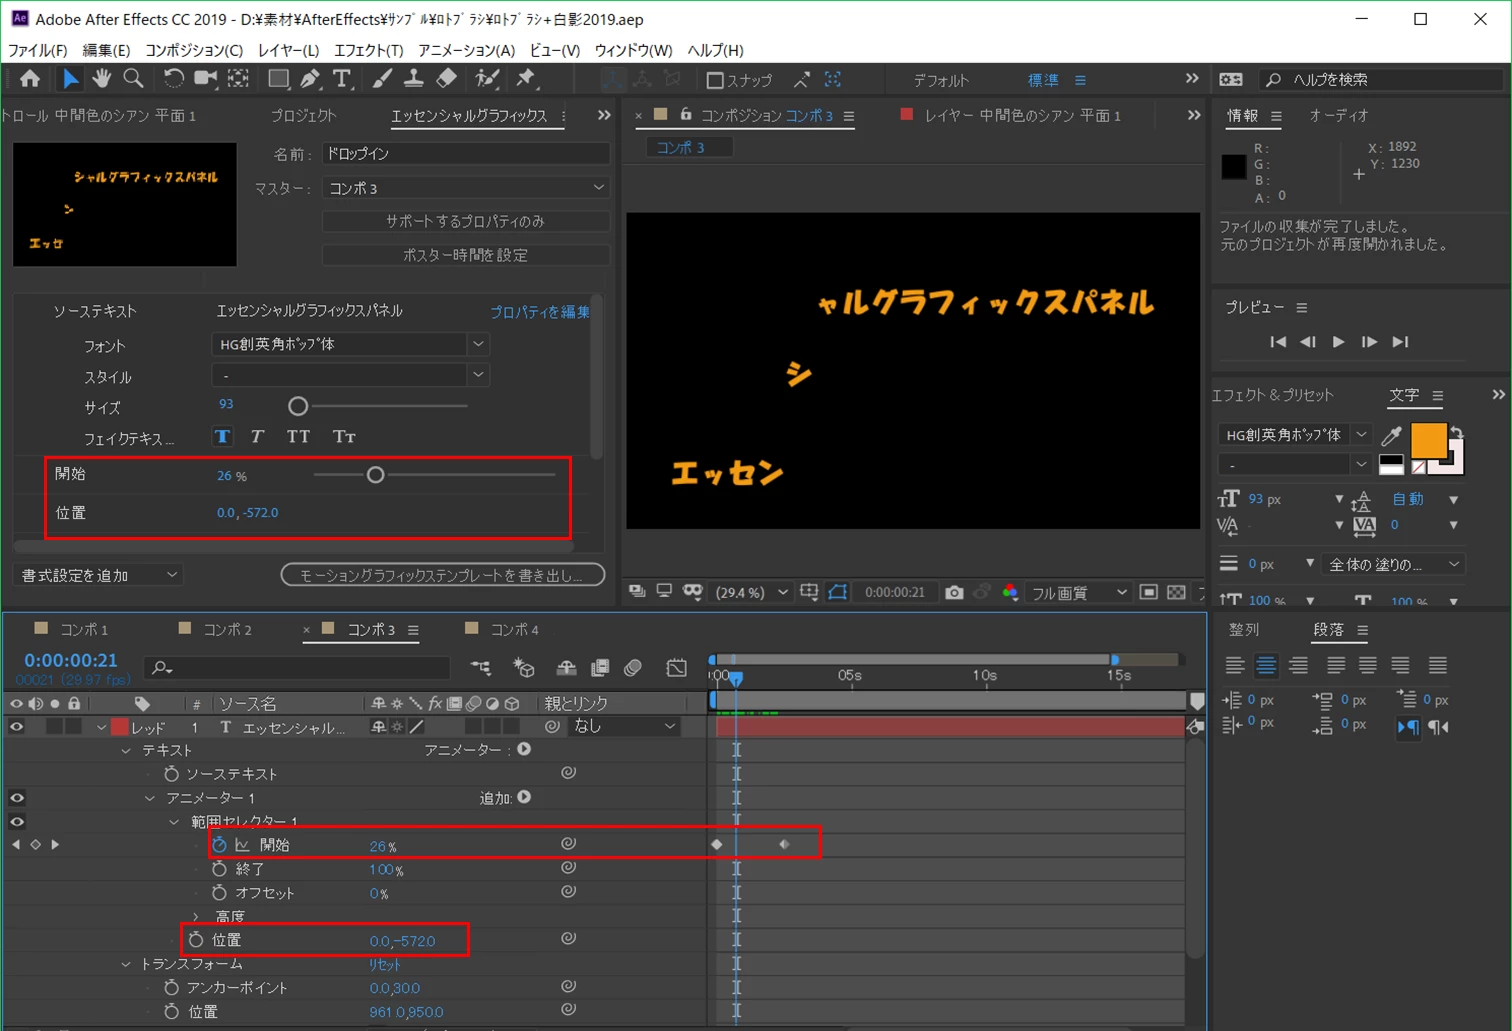
Task: Click the 開始 slider handle
Action: [375, 475]
